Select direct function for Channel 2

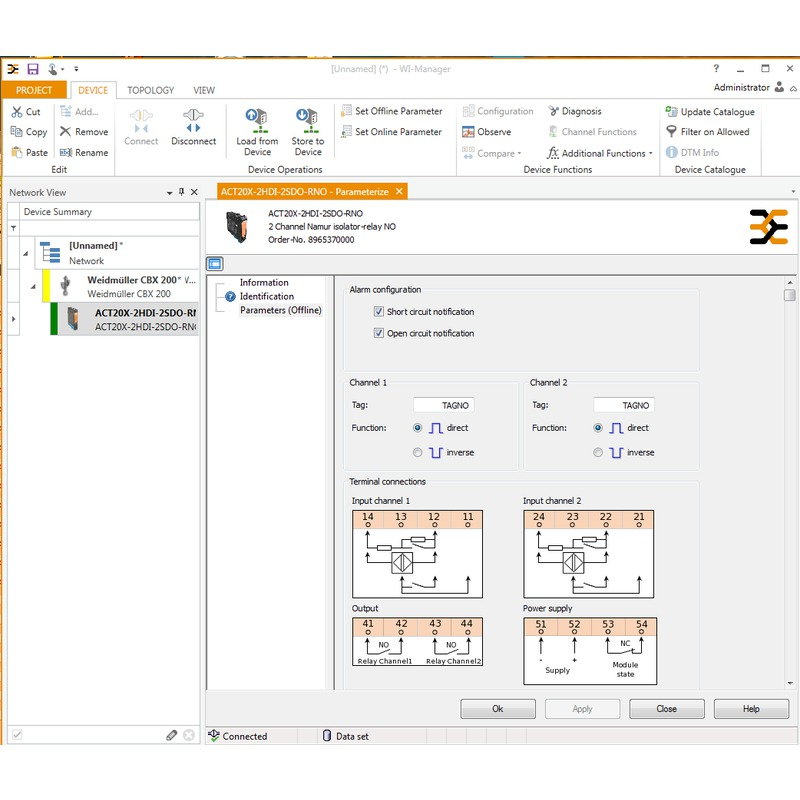point(598,428)
